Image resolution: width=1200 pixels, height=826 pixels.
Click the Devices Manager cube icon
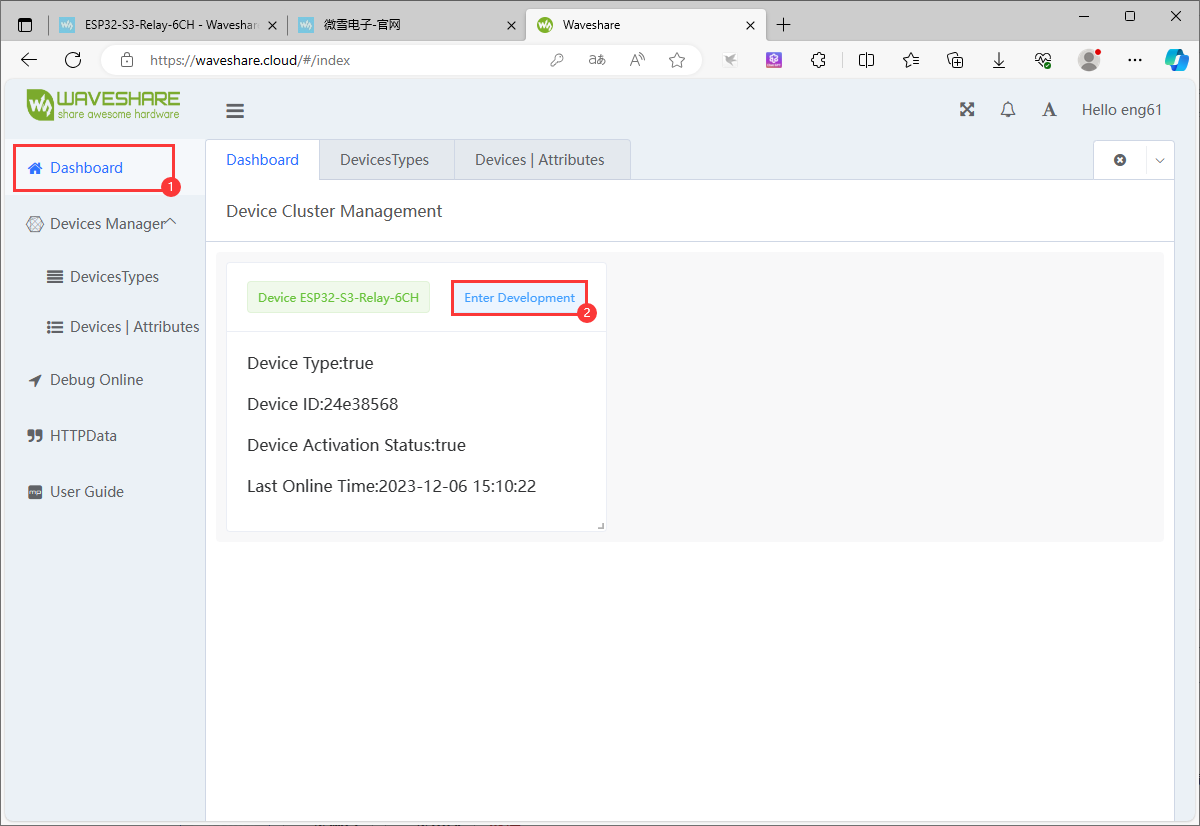pos(35,224)
